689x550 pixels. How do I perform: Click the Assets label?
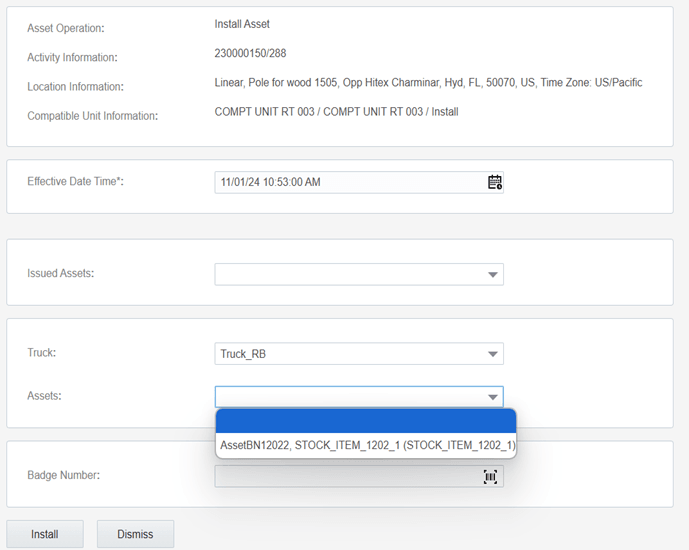[x=44, y=396]
